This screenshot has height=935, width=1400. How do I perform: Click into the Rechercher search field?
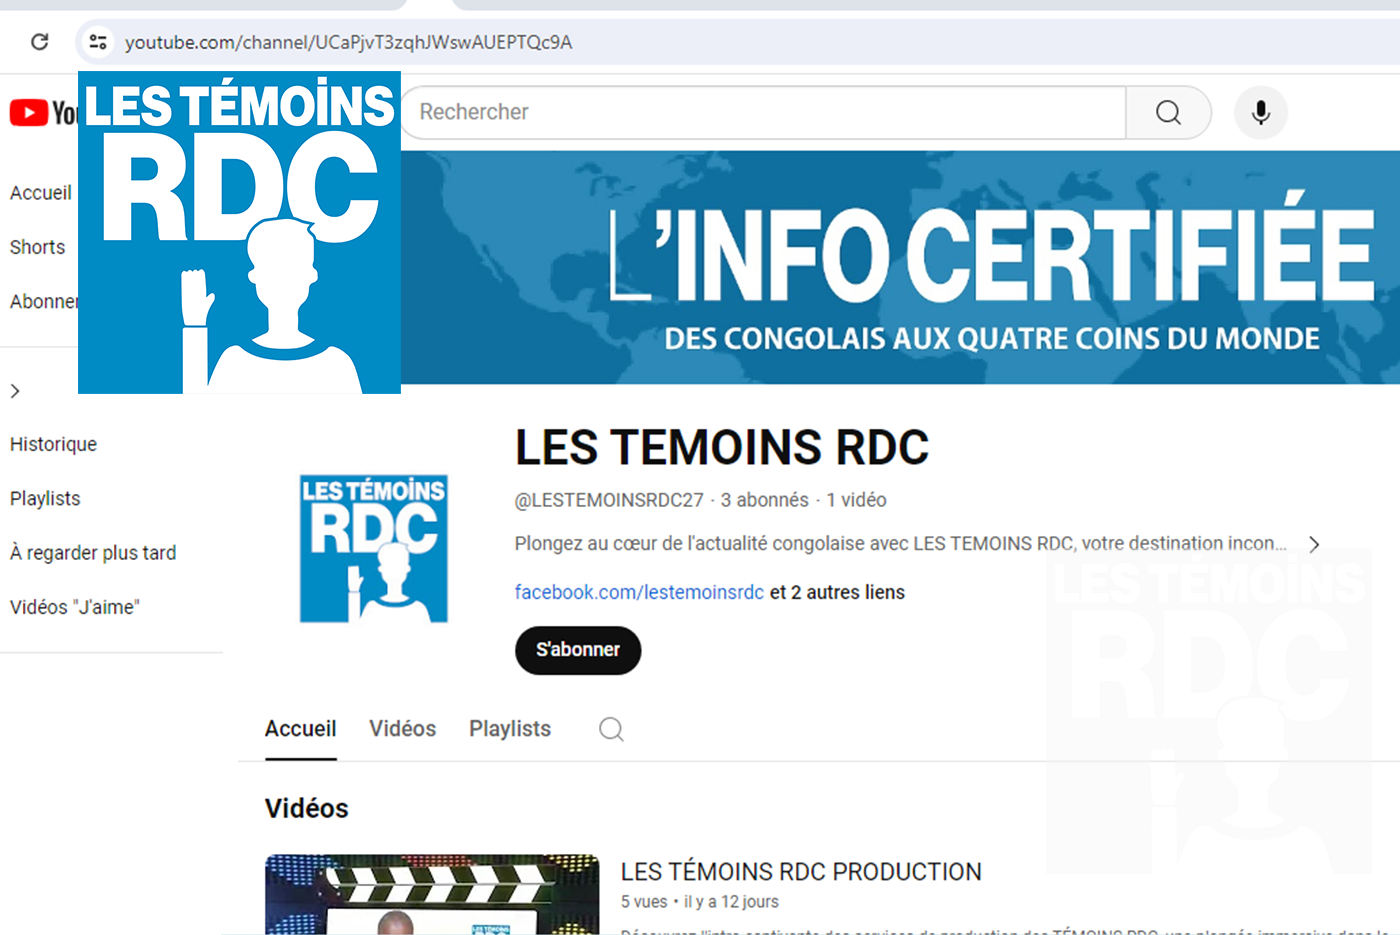[764, 112]
